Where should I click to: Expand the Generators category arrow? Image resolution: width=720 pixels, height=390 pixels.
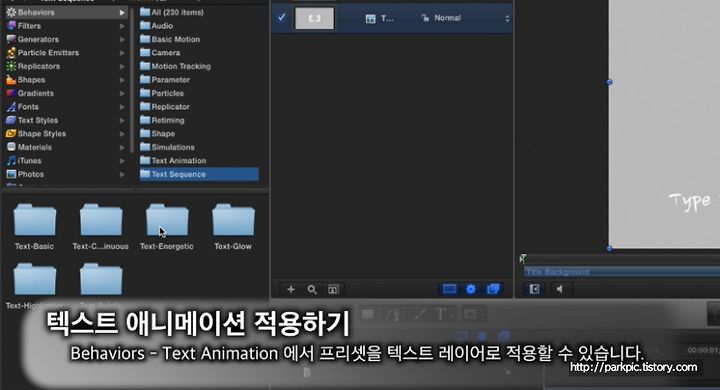tap(122, 39)
